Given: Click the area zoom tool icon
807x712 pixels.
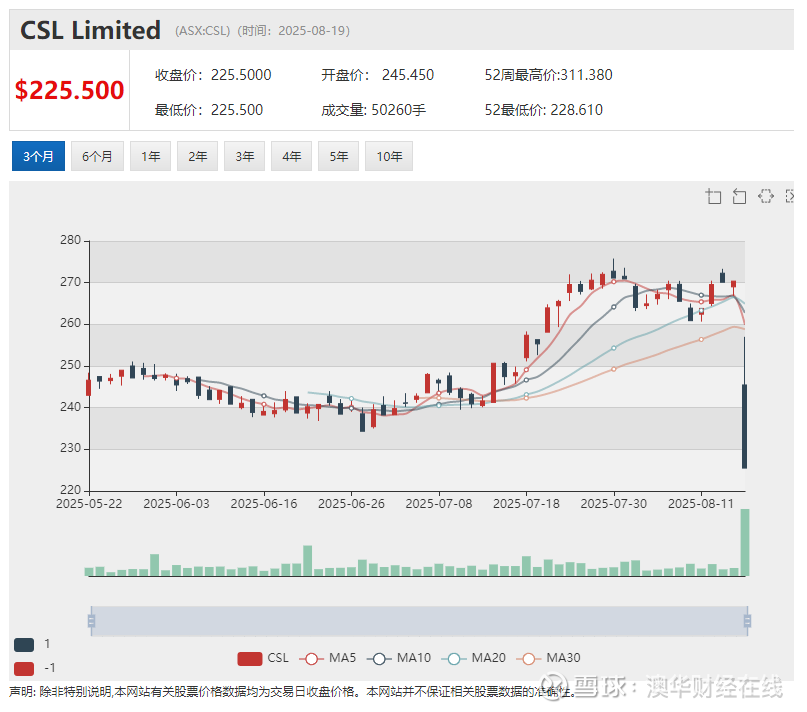Looking at the screenshot, I should pos(713,196).
